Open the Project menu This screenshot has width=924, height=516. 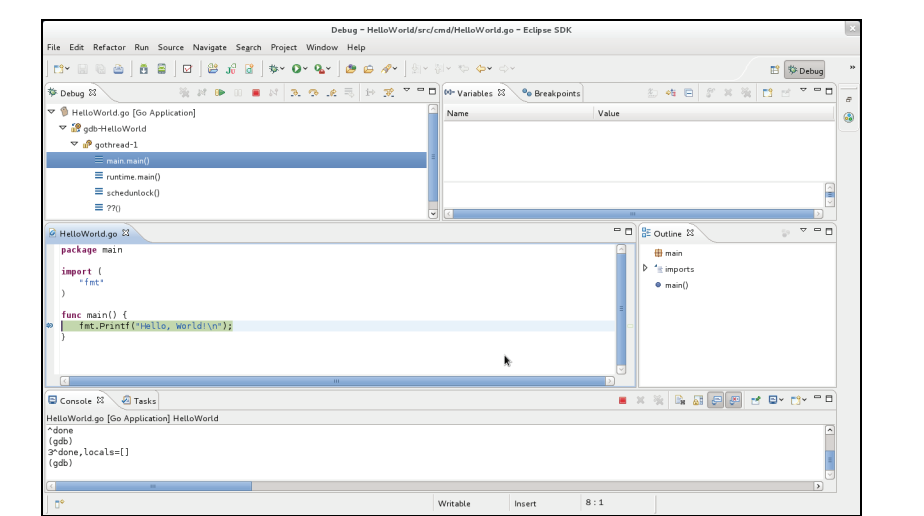pyautogui.click(x=283, y=47)
